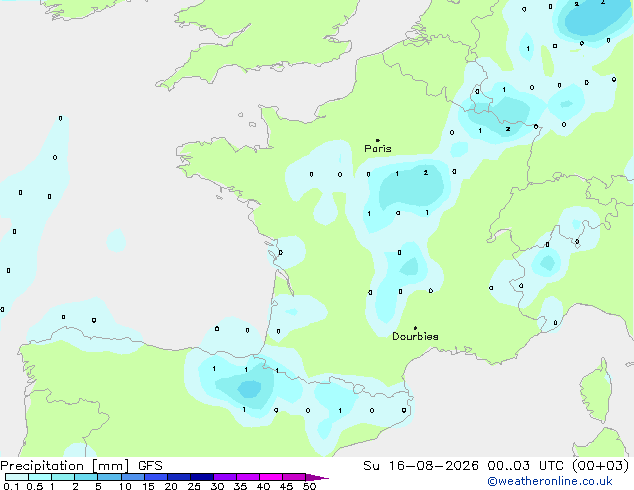The height and width of the screenshot is (490, 634).
Task: Click the 'GFS' model label
Action: [x=150, y=466]
